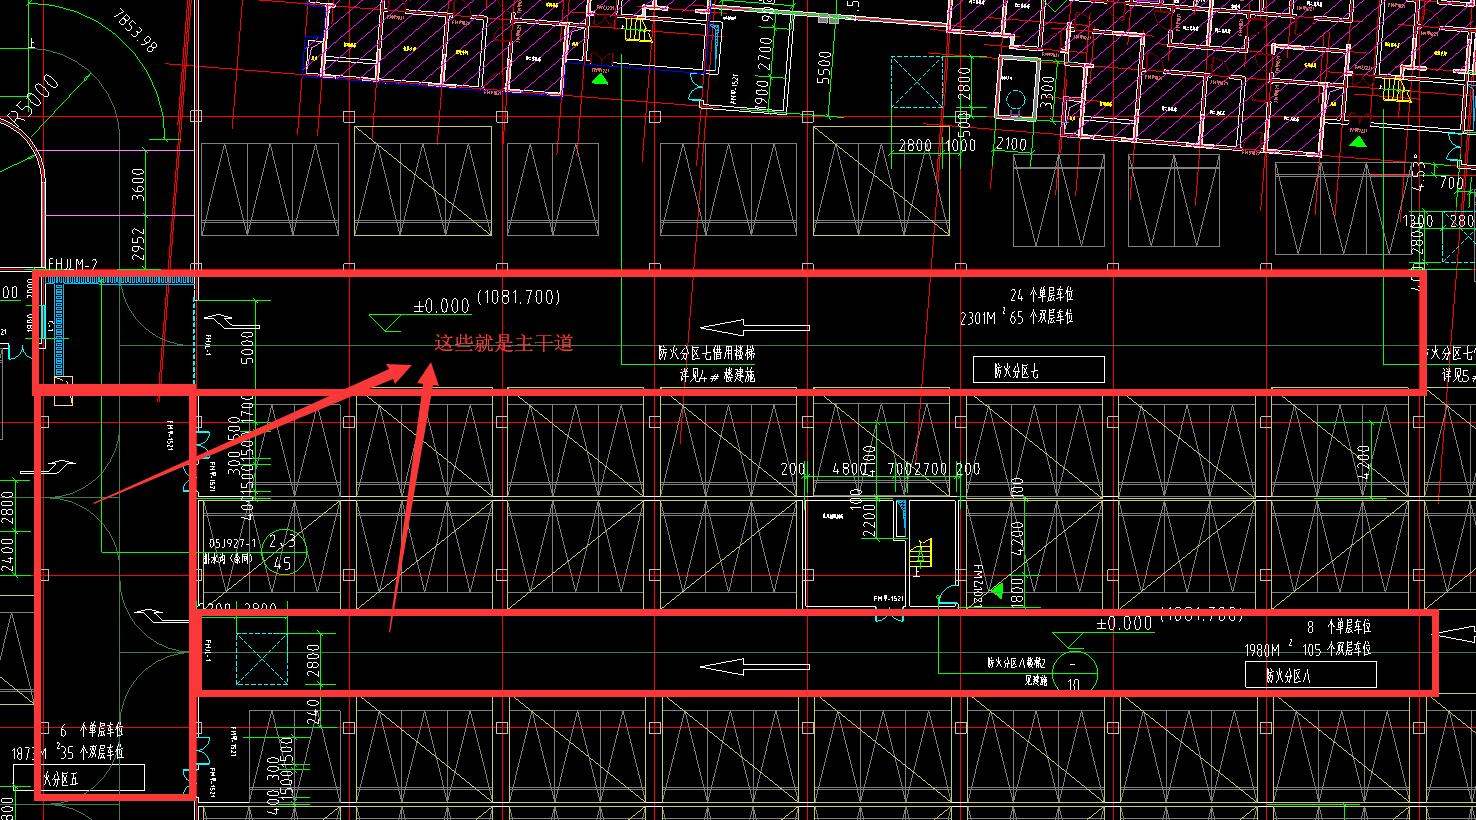
Task: Select the '2952' vertical dimension text
Action: tap(138, 246)
